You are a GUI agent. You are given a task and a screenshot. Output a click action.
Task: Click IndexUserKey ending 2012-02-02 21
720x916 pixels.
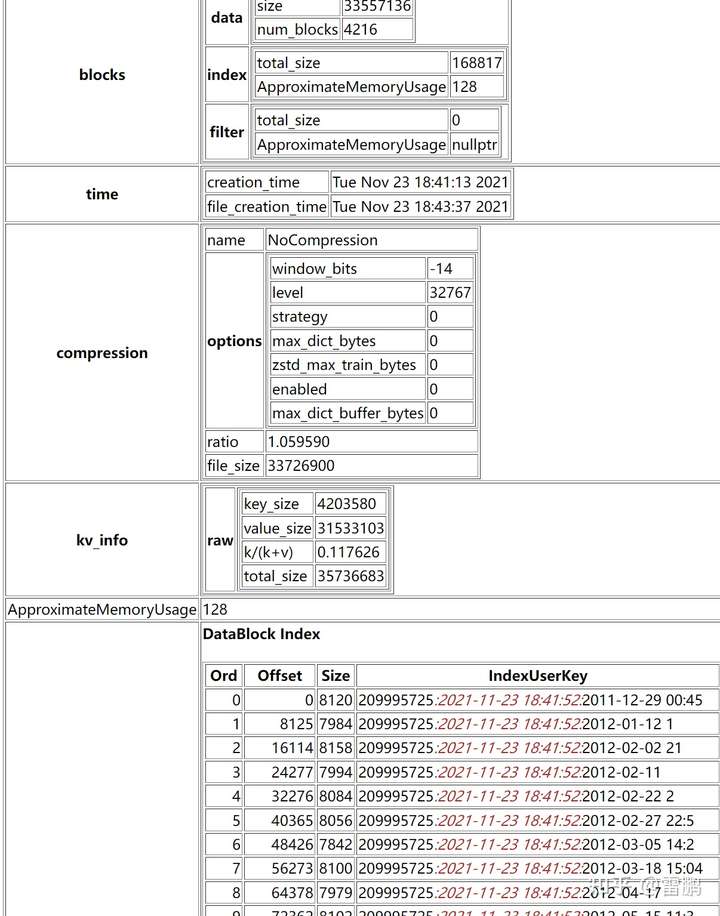[x=520, y=748]
